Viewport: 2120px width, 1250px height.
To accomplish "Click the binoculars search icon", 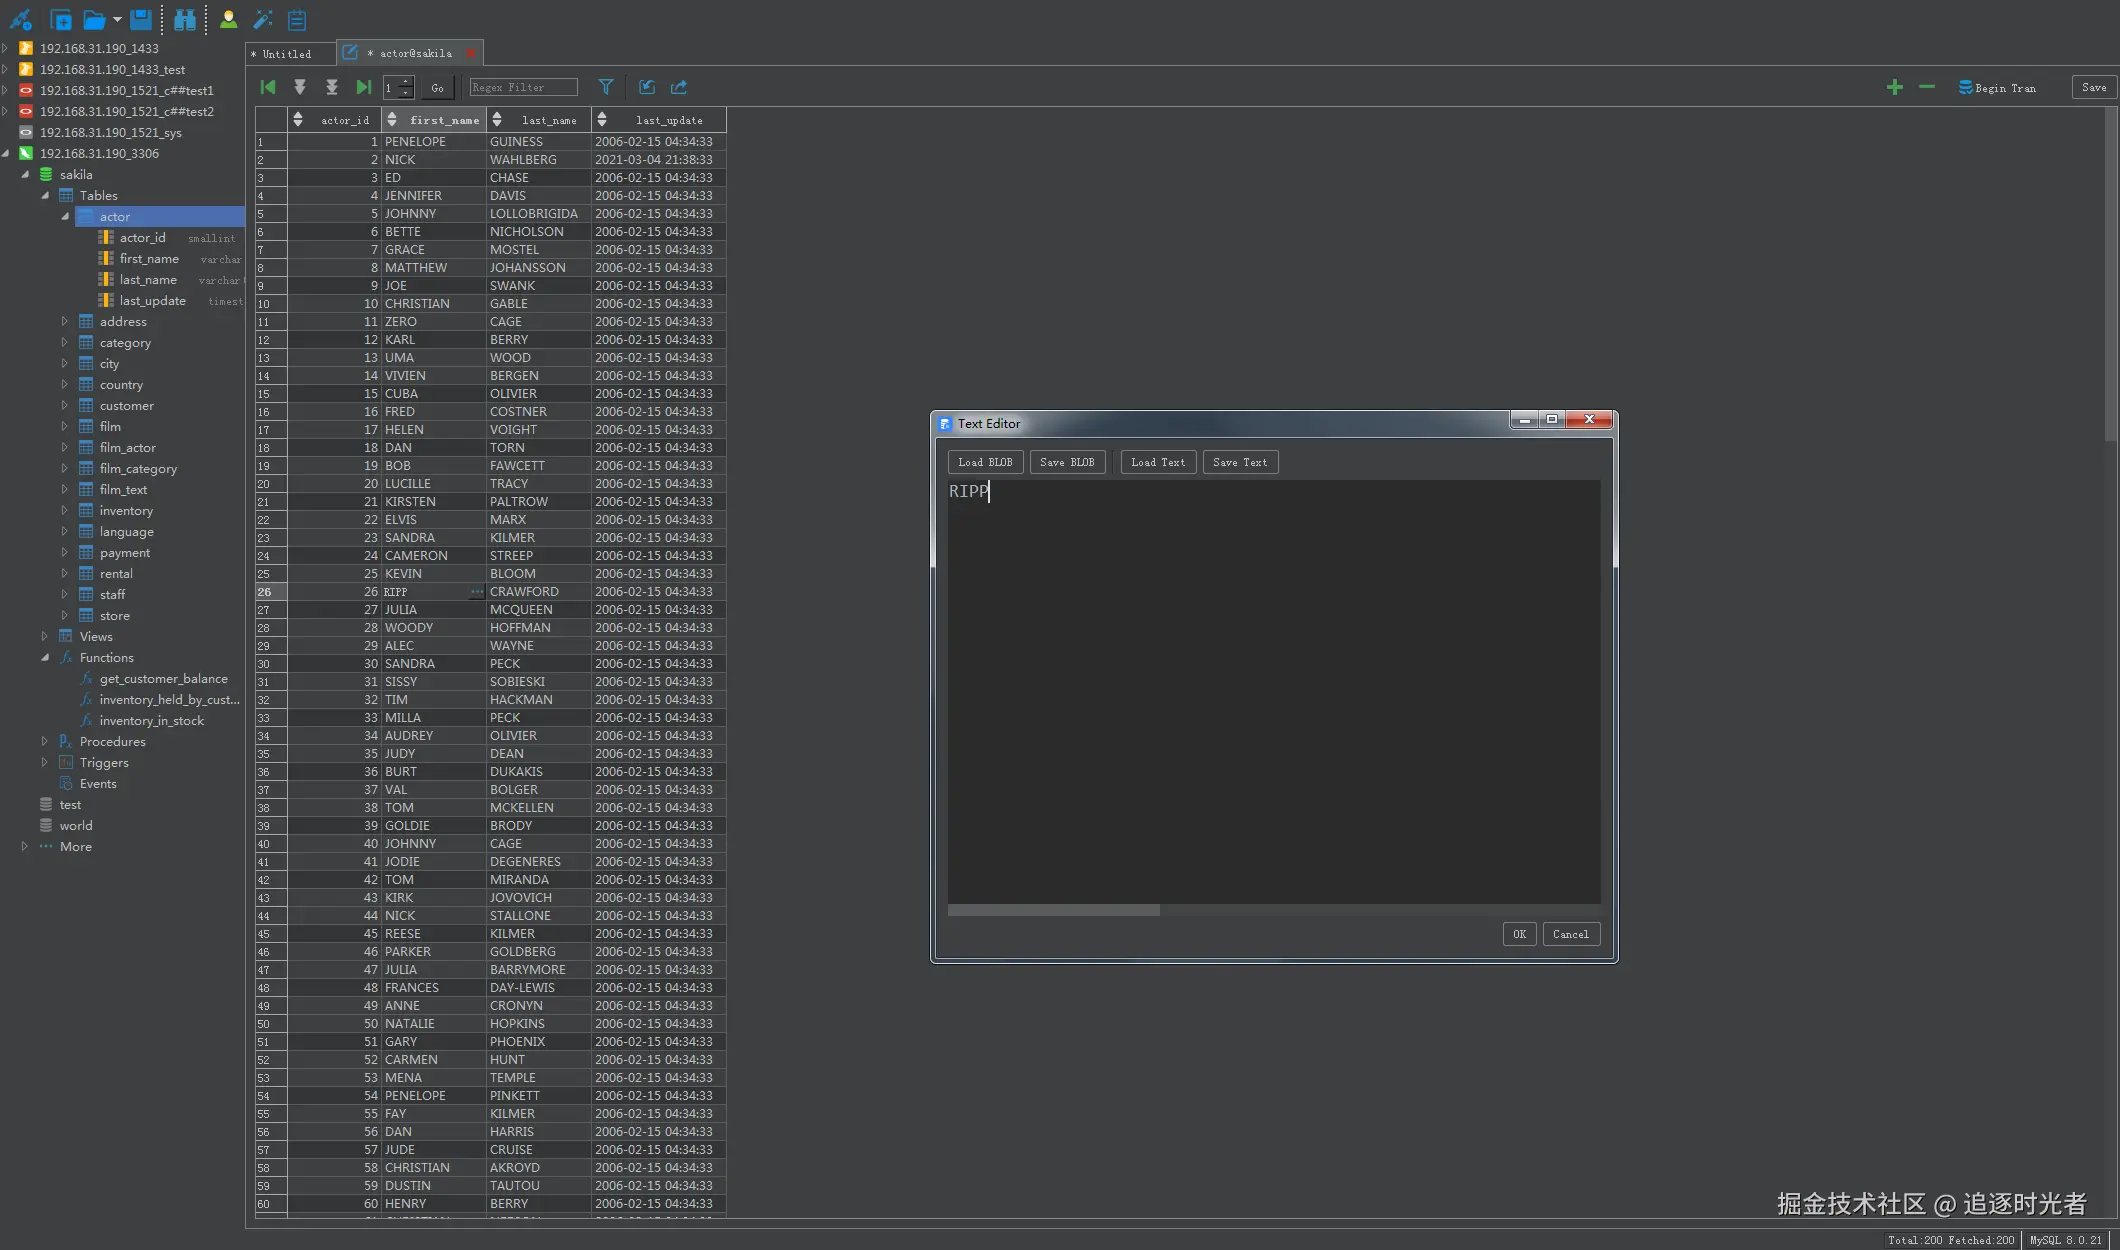I will click(x=185, y=19).
